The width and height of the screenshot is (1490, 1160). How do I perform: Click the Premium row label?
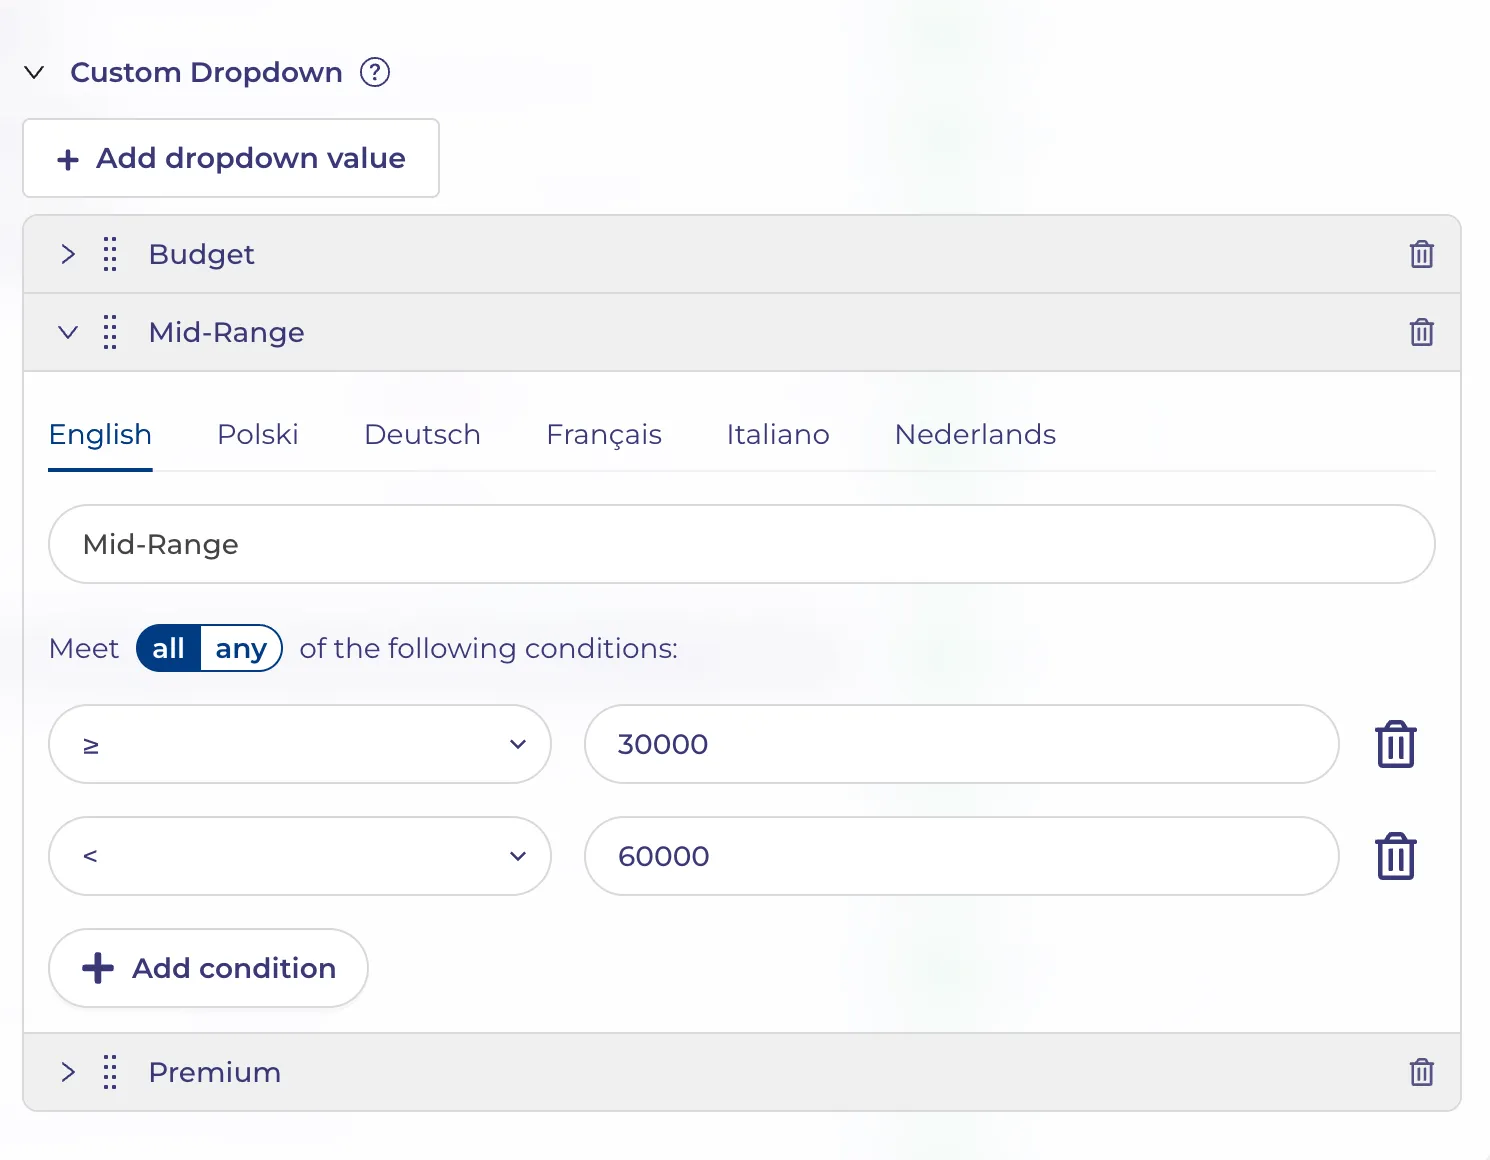tap(214, 1072)
